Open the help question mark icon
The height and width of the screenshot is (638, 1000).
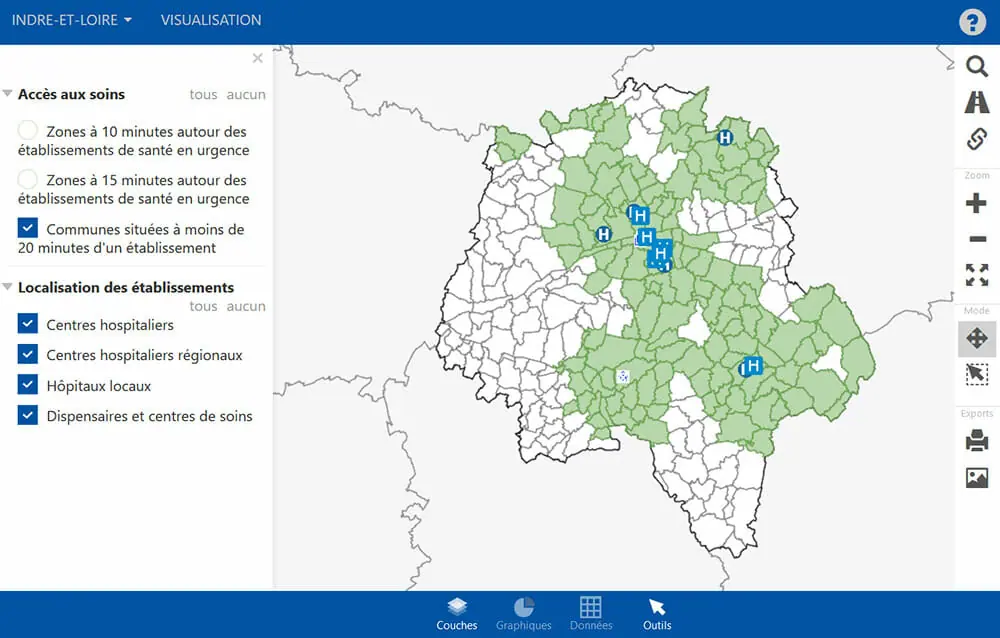point(972,22)
